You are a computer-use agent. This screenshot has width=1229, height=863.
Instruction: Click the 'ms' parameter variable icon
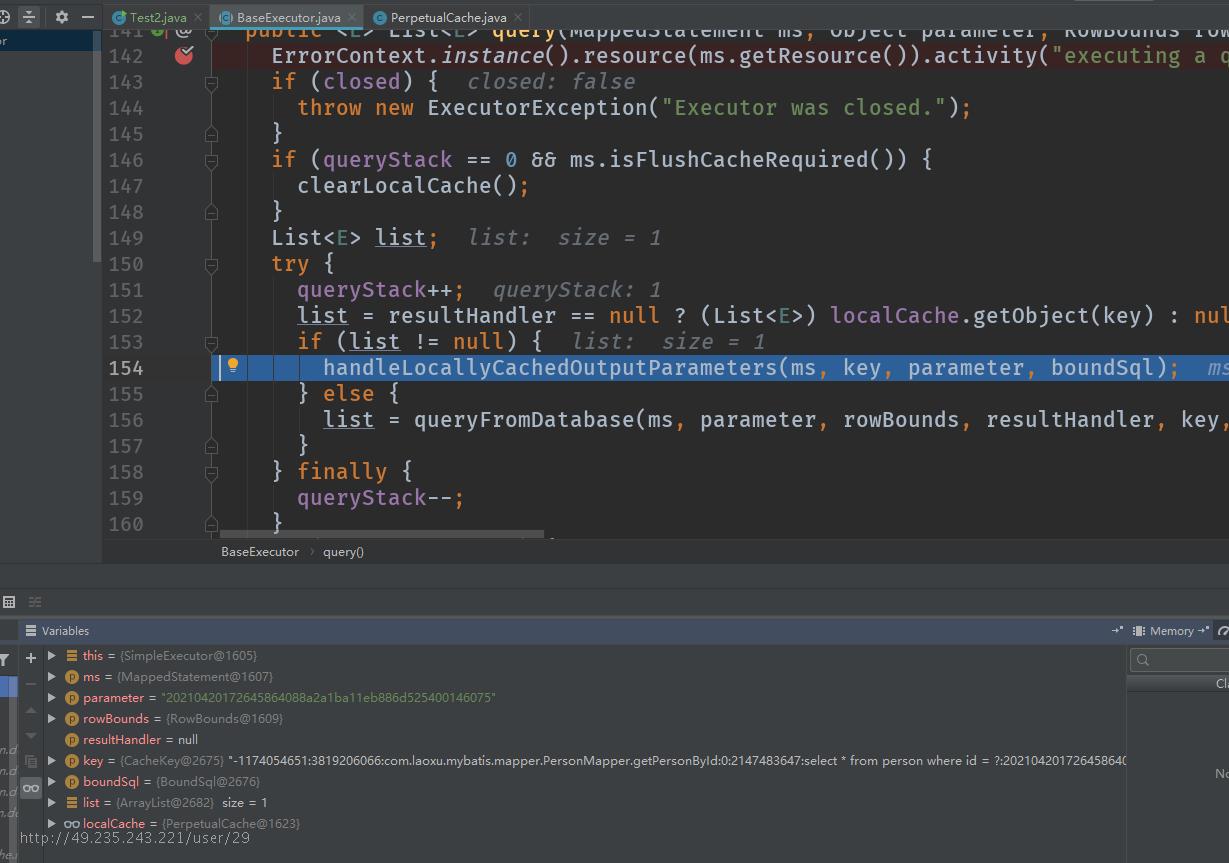pyautogui.click(x=72, y=677)
